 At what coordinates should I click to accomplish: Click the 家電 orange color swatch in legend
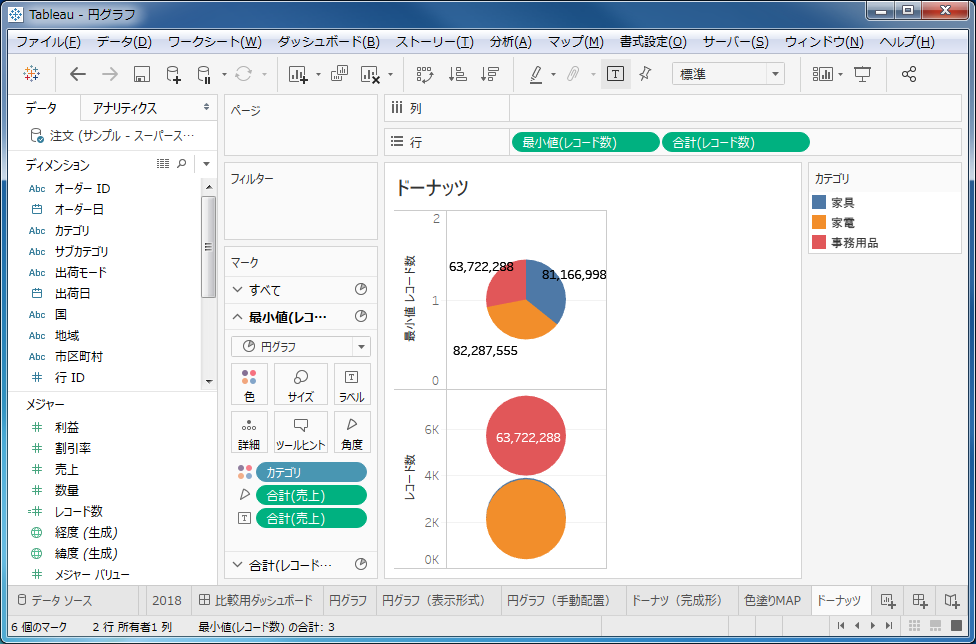pos(817,224)
